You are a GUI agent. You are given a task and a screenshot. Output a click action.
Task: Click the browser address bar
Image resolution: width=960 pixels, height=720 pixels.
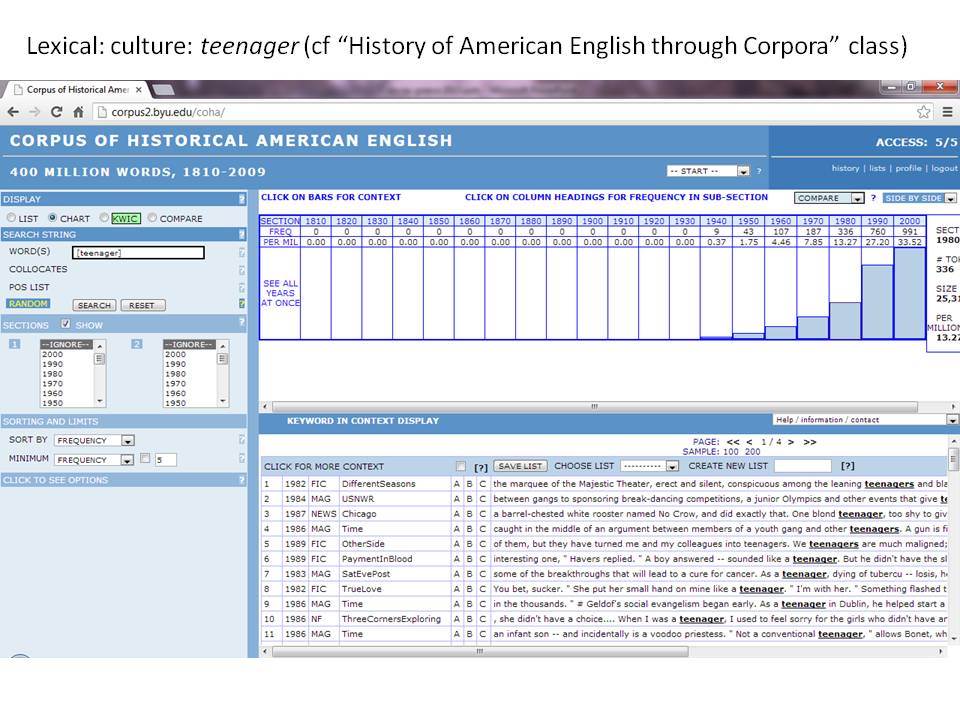(x=502, y=112)
